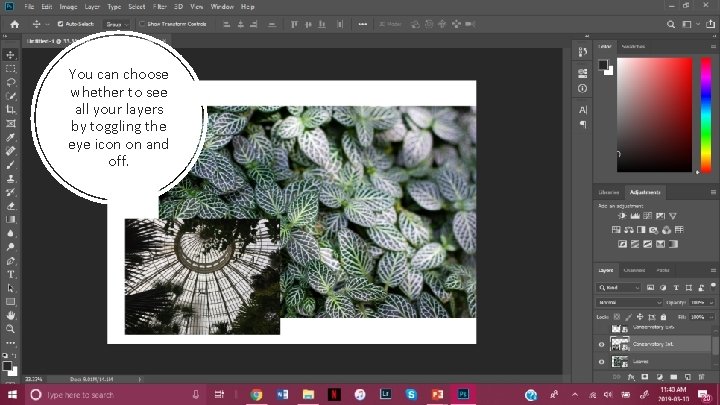Toggle lock position
This screenshot has height=405, width=720.
pos(640,317)
